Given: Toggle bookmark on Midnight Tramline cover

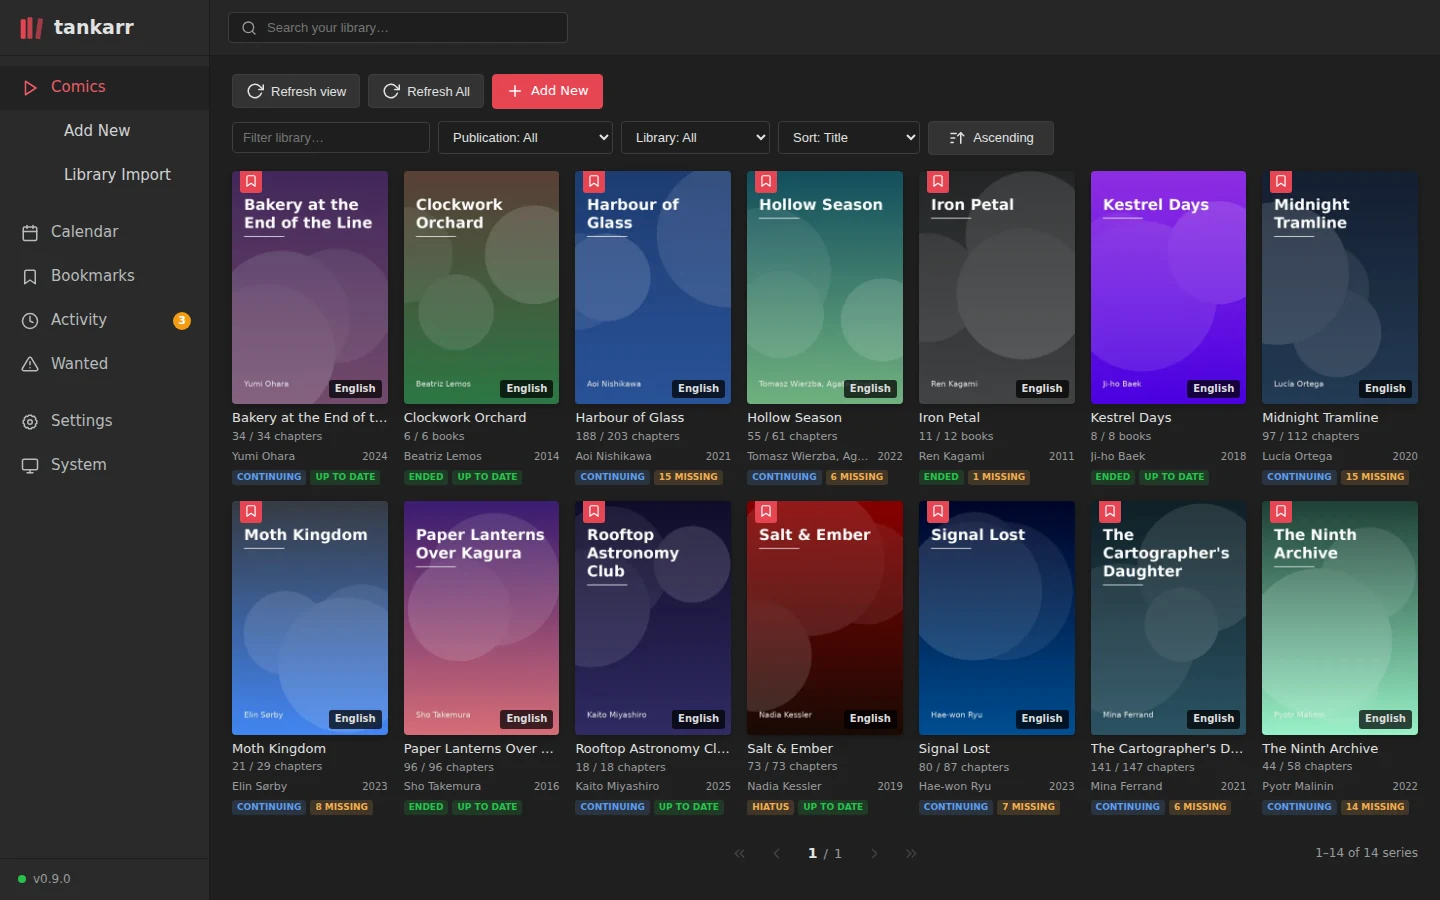Looking at the screenshot, I should coord(1281,181).
